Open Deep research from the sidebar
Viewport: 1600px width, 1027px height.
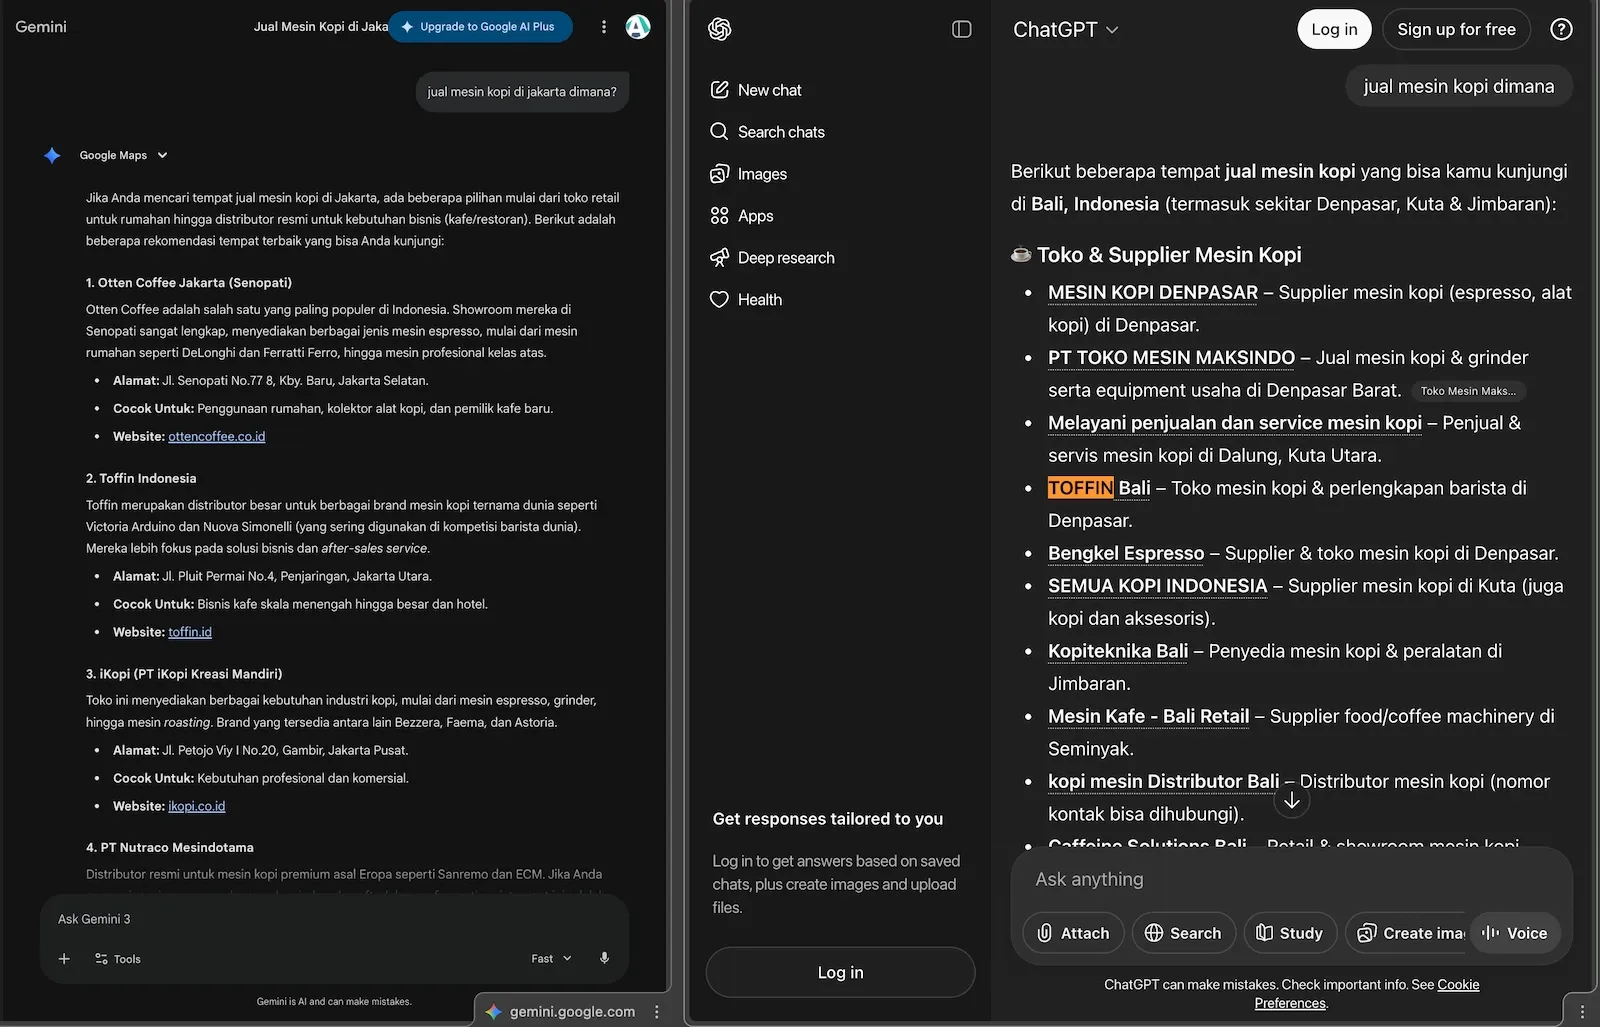[785, 257]
